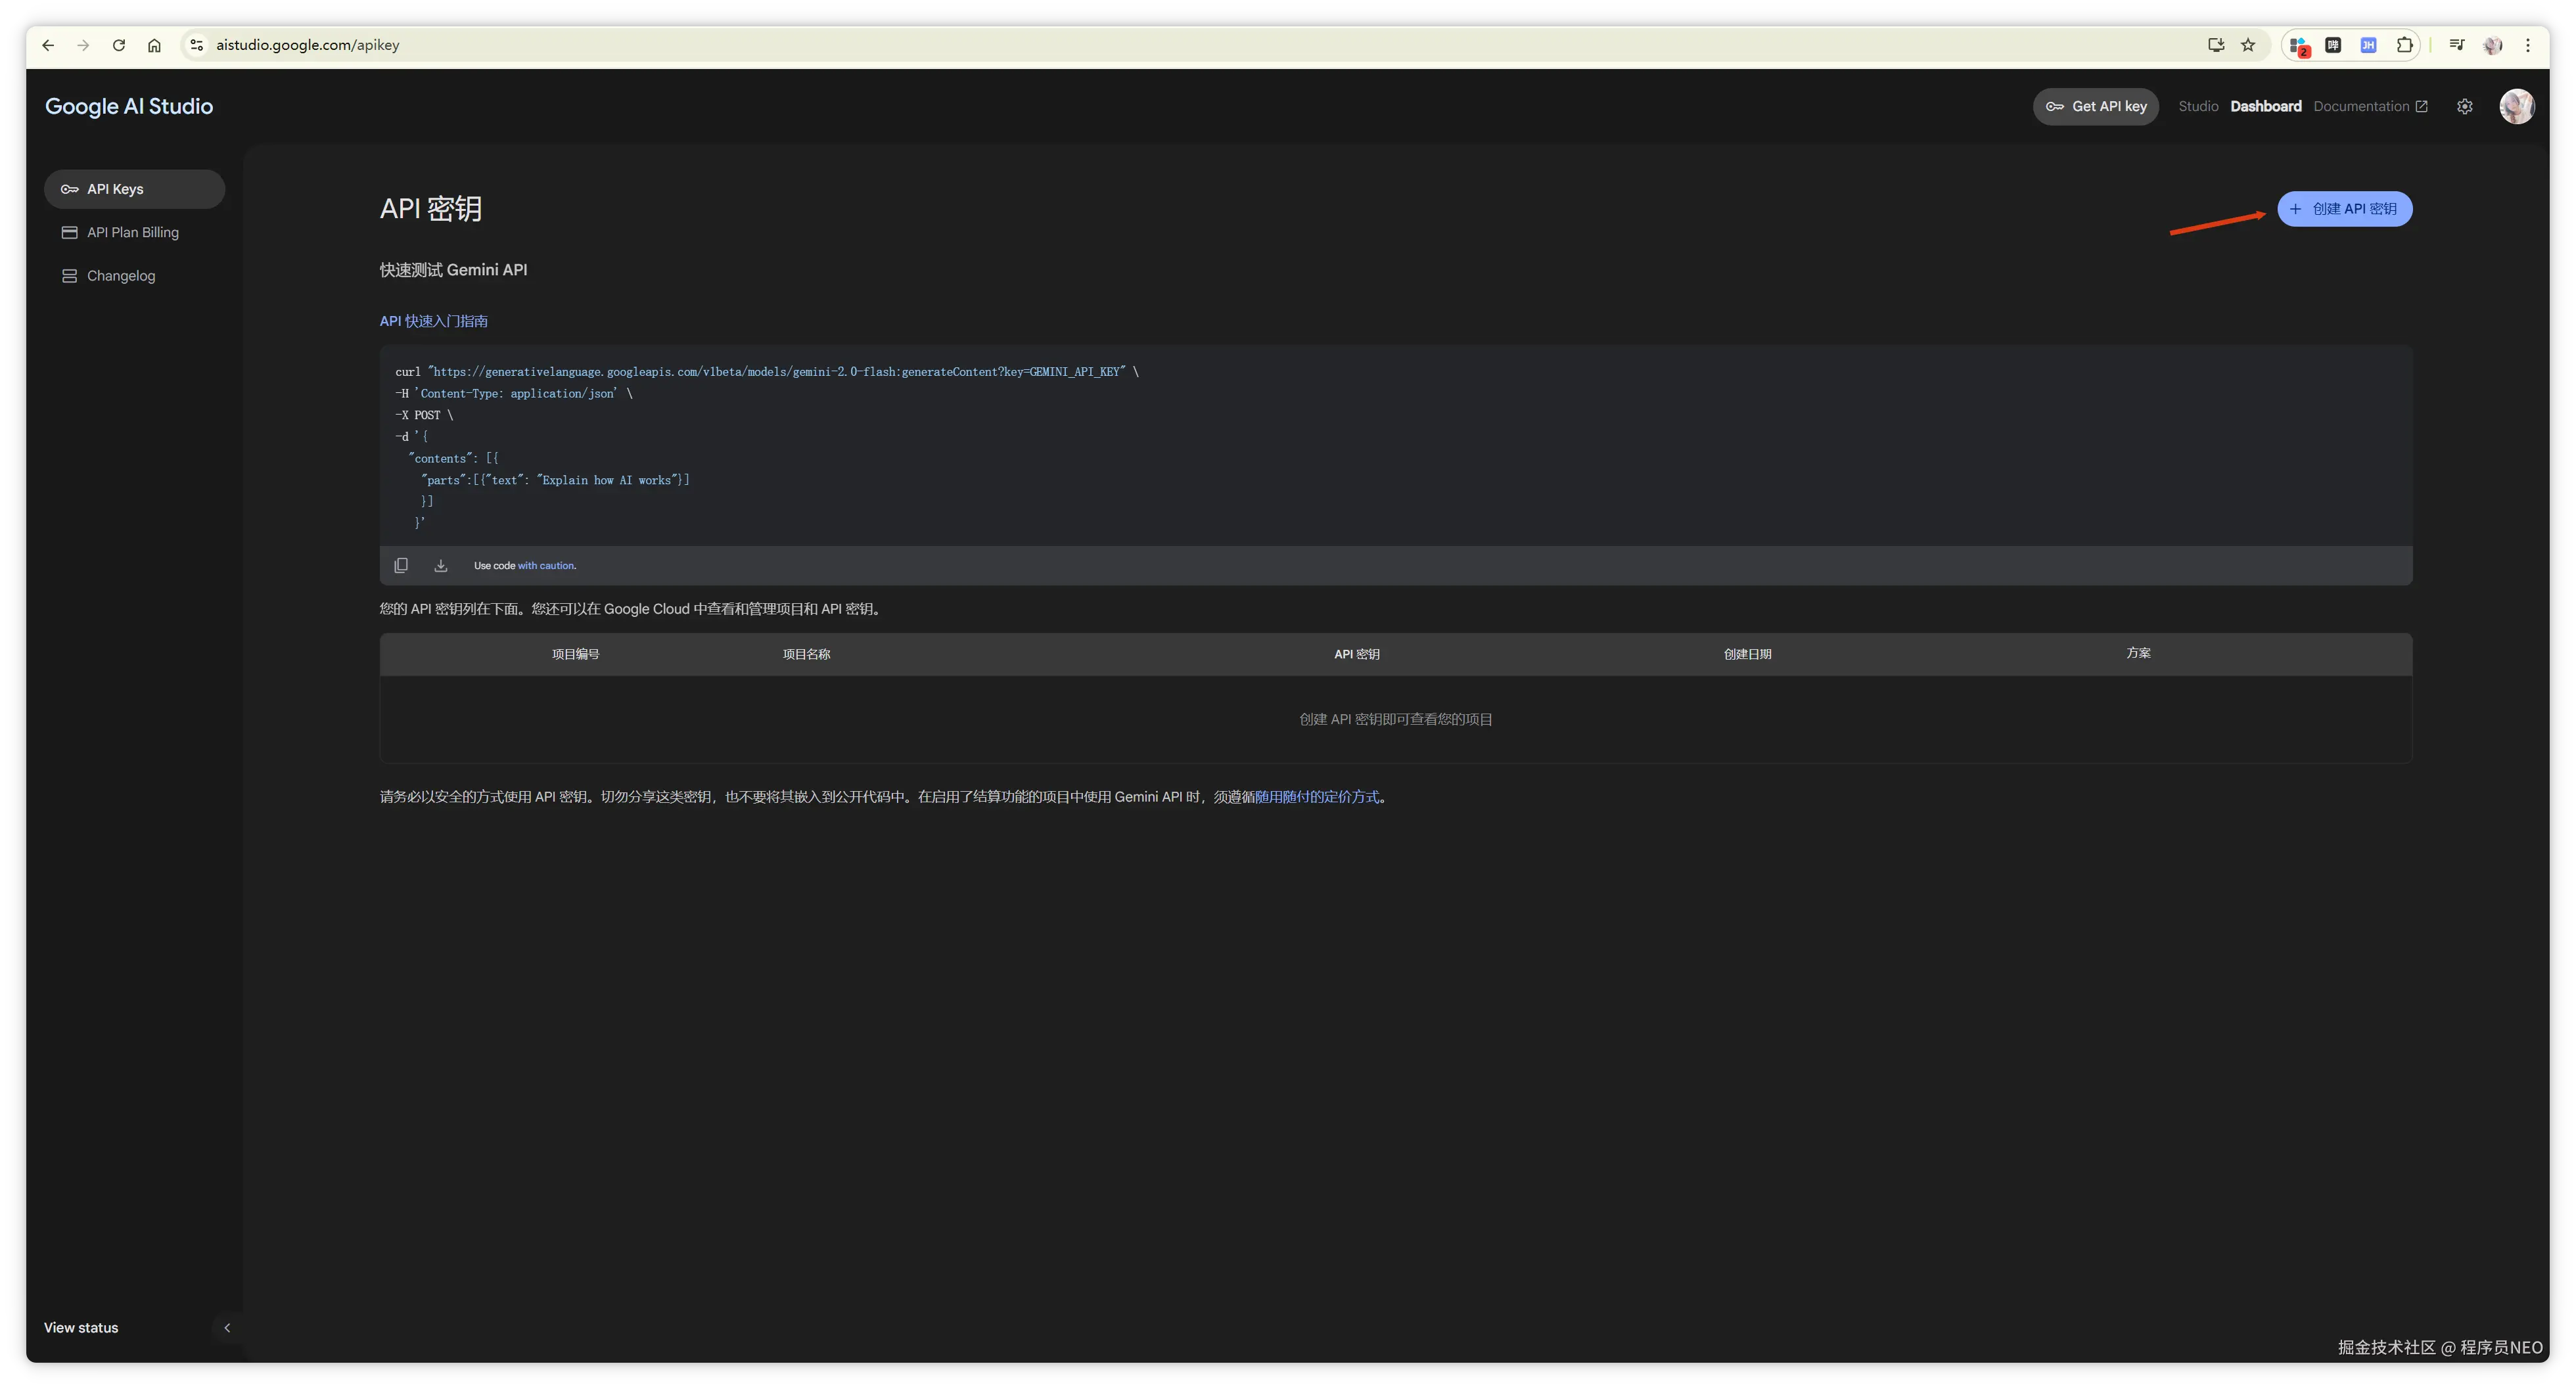The width and height of the screenshot is (2576, 1389).
Task: Copy the curl code snippet
Action: 401,565
